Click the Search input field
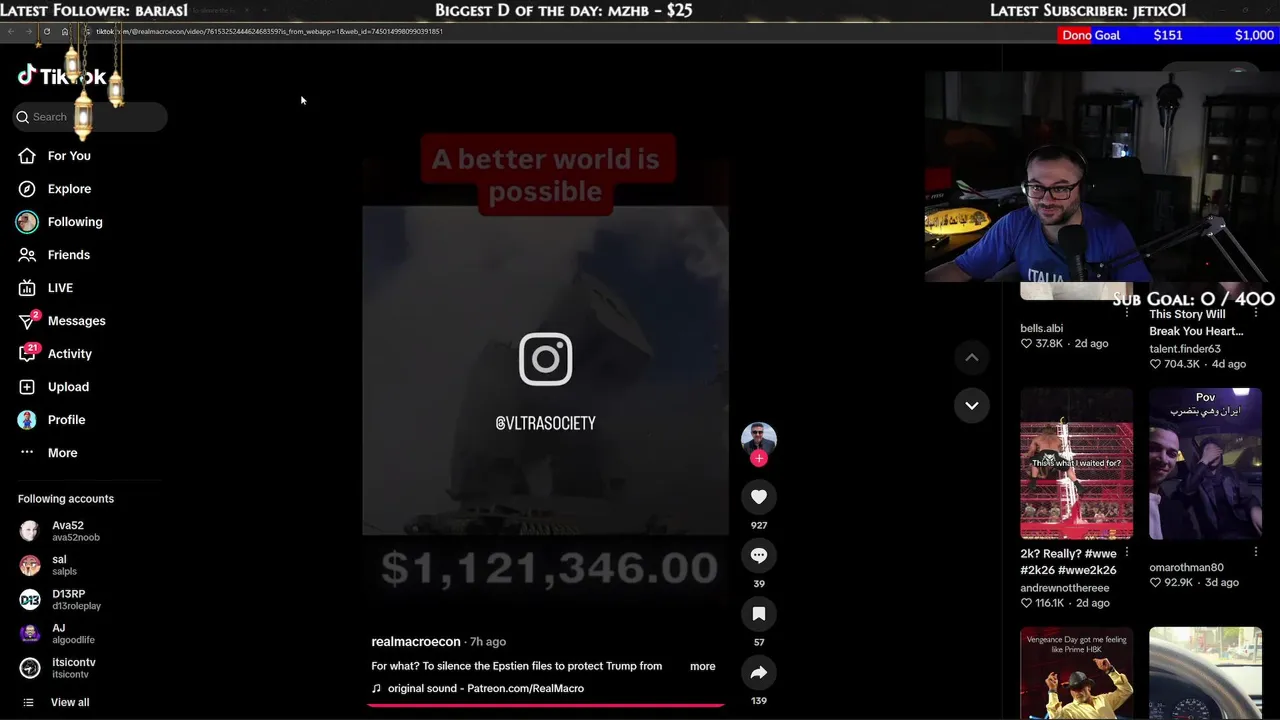This screenshot has width=1280, height=720. point(90,117)
